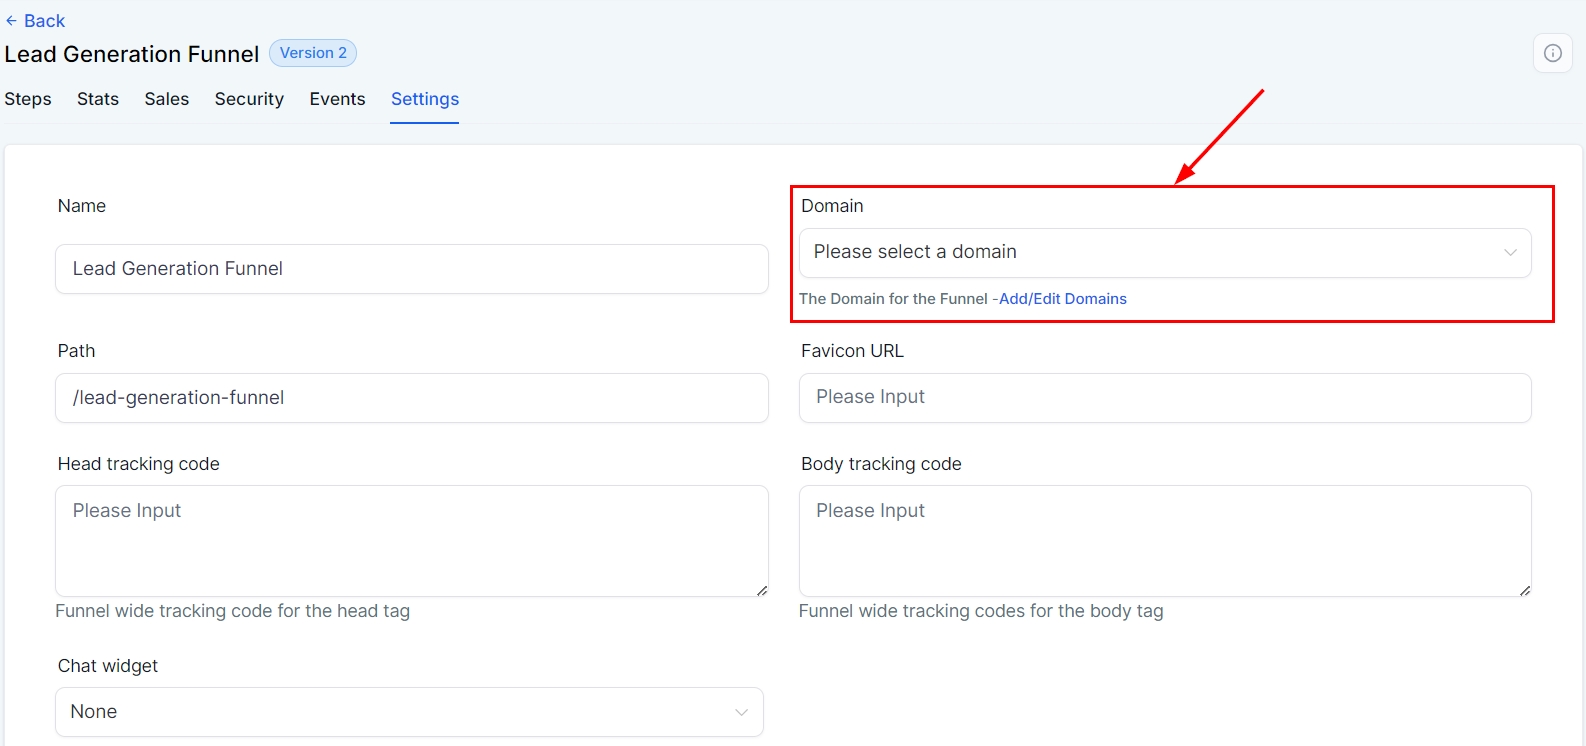Click the Head tracking code resize handle

click(762, 591)
